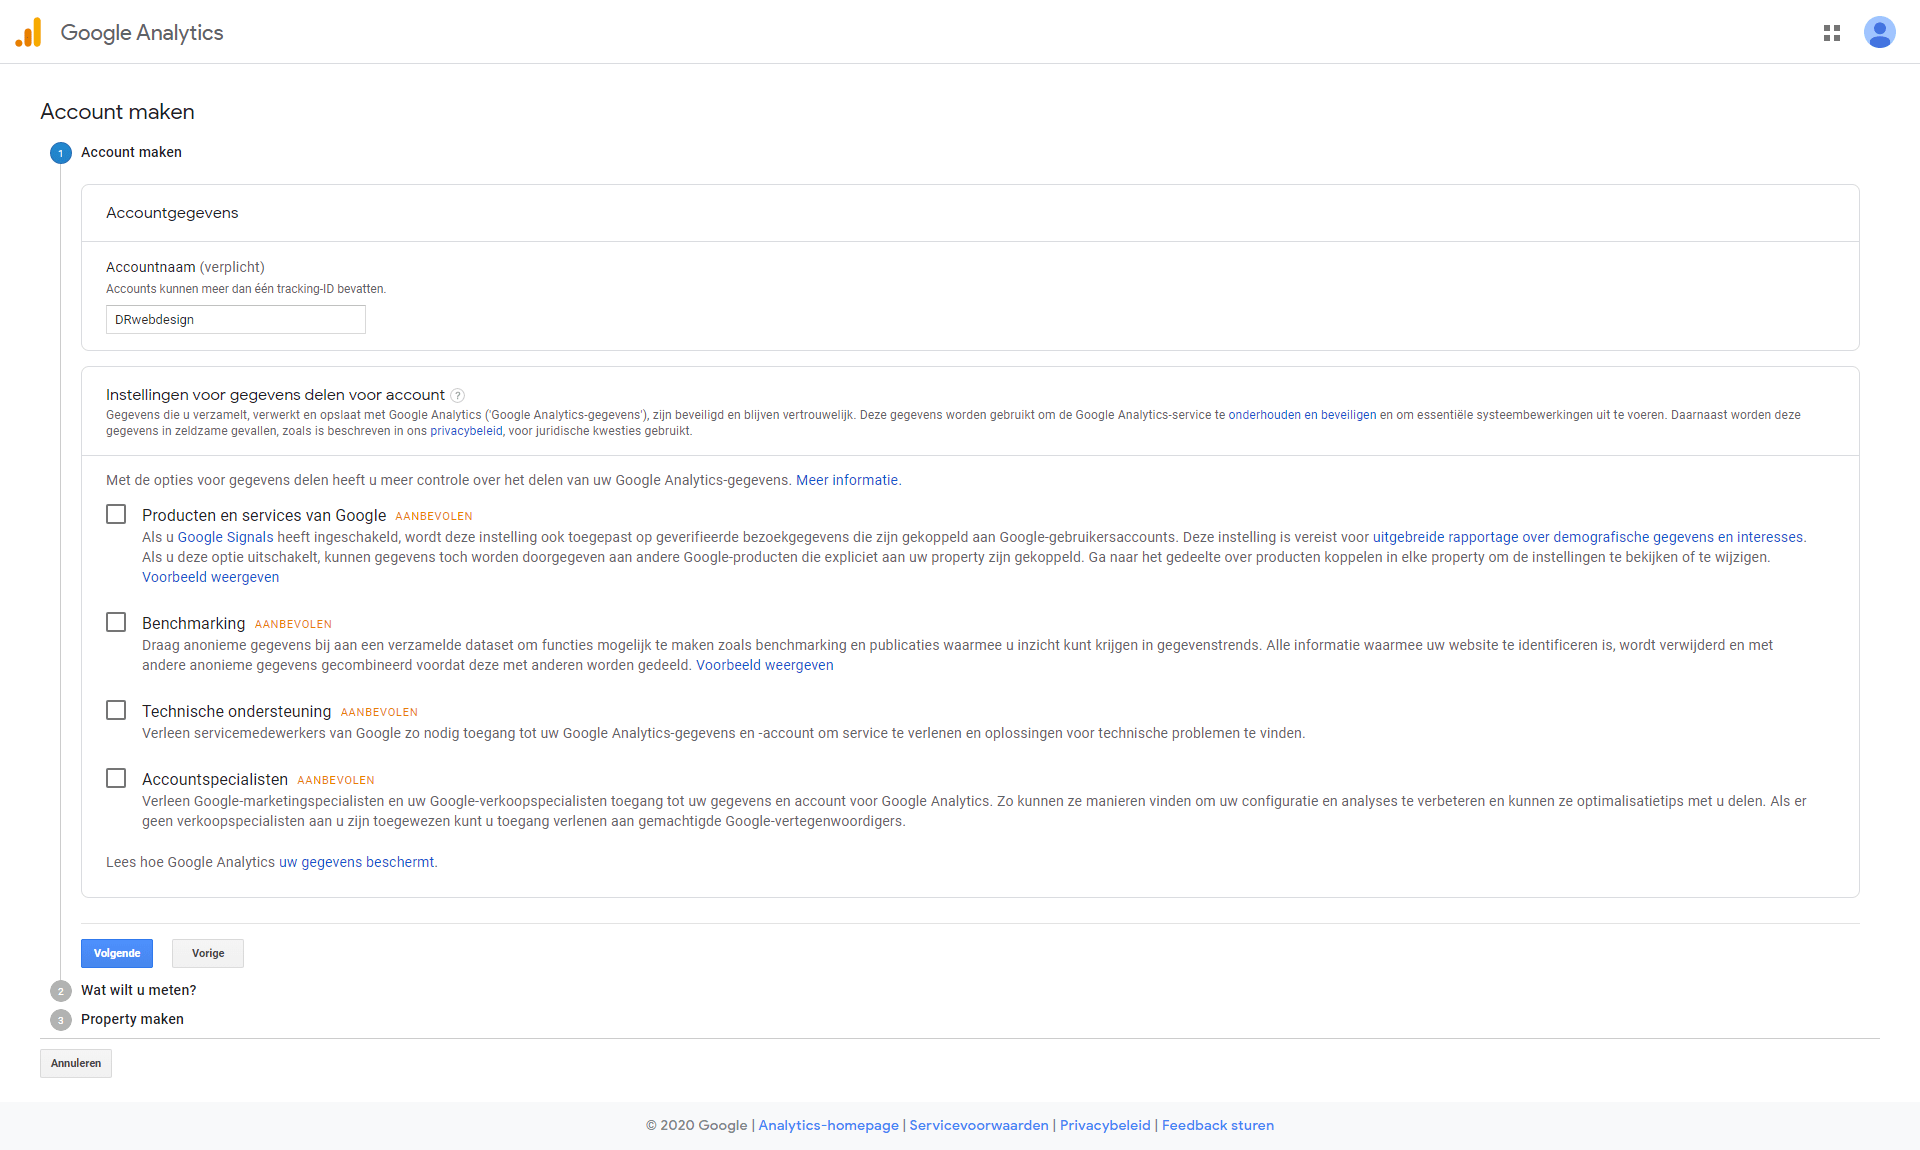This screenshot has width=1920, height=1150.
Task: Open the user account avatar
Action: pos(1879,33)
